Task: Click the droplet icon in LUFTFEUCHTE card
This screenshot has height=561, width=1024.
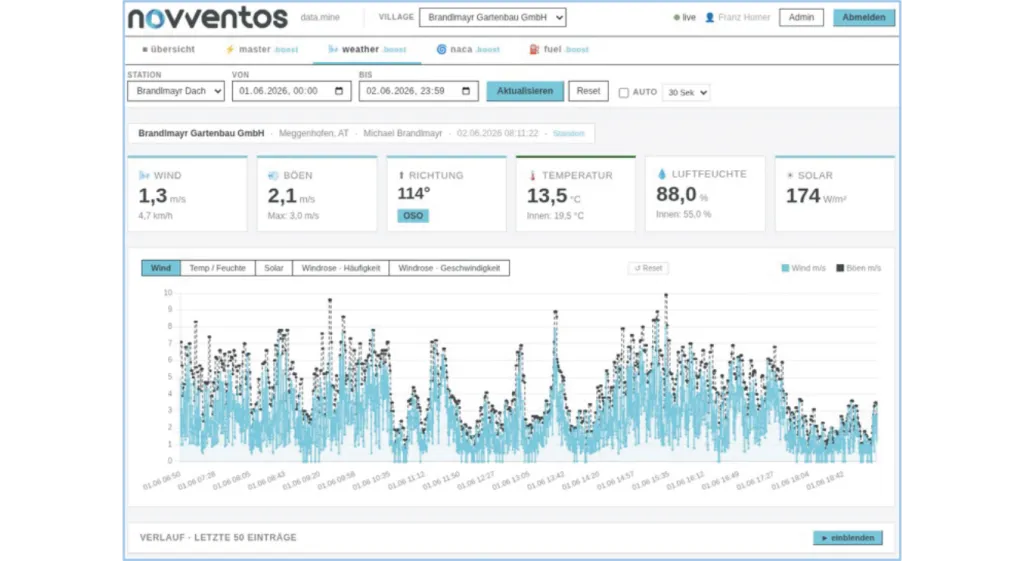Action: pyautogui.click(x=662, y=174)
